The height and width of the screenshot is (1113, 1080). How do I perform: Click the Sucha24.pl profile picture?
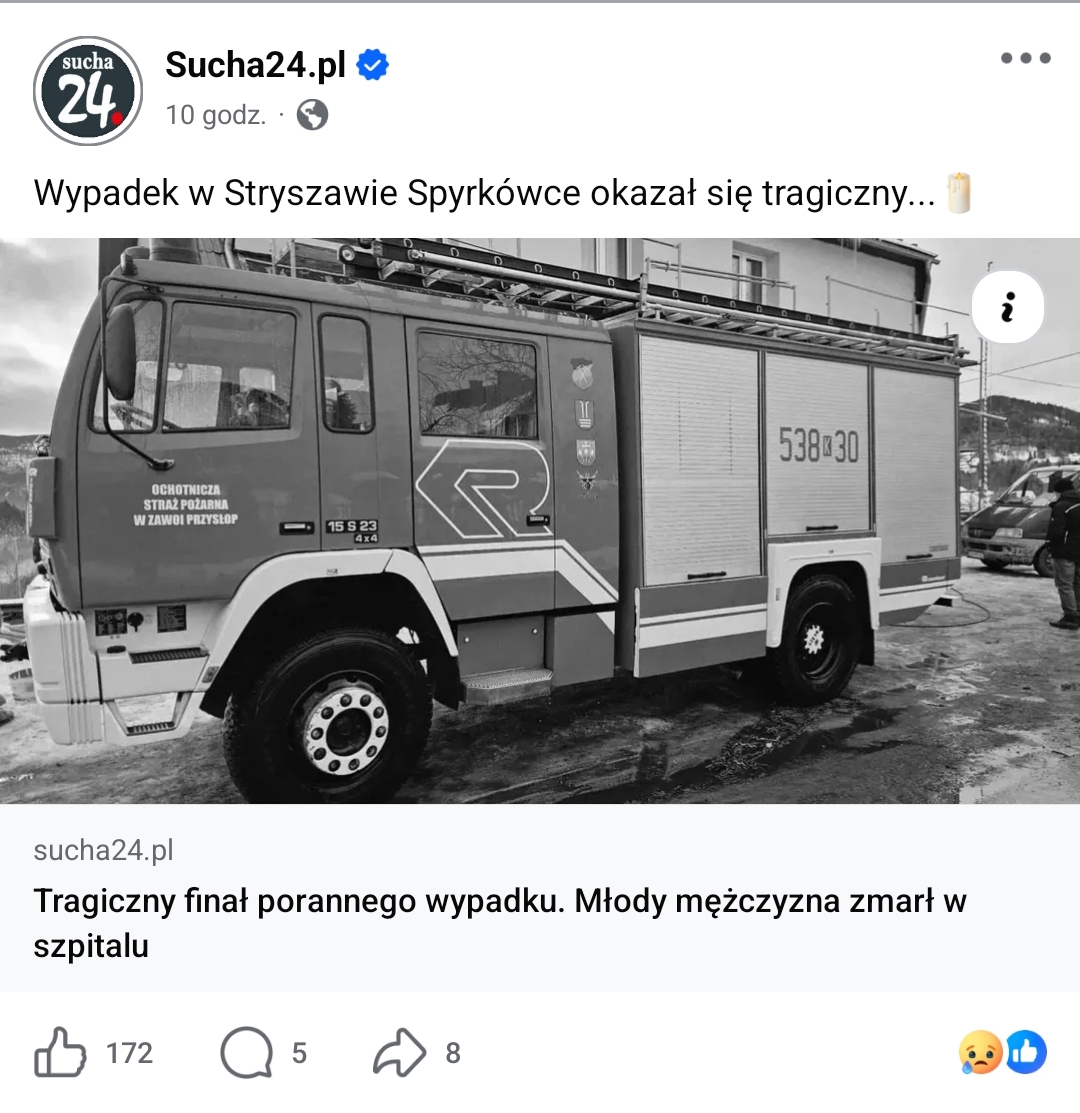pyautogui.click(x=88, y=91)
